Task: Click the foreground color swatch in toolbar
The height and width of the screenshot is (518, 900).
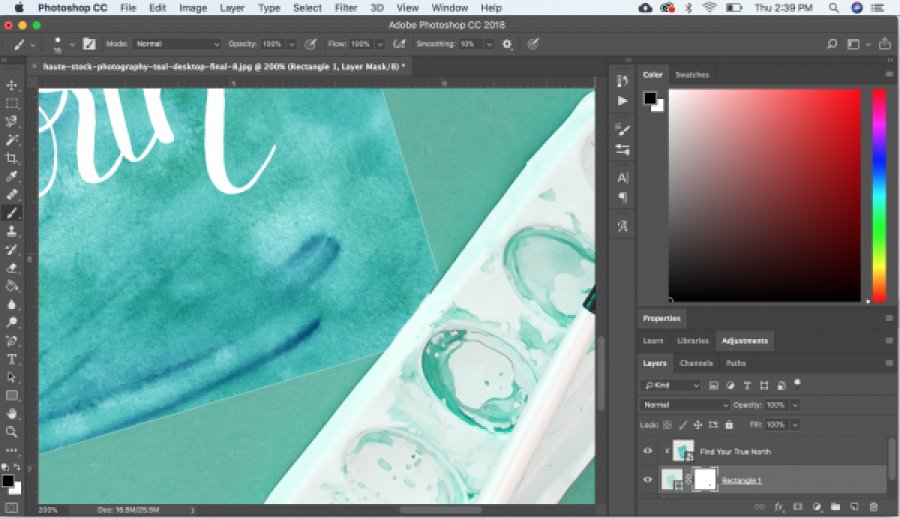Action: pyautogui.click(x=8, y=481)
